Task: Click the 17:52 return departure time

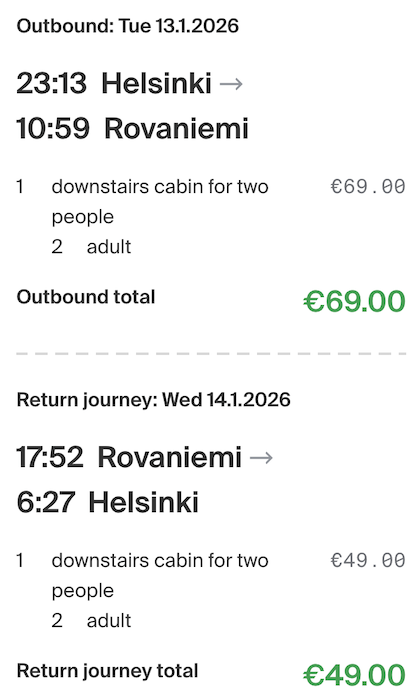Action: click(x=50, y=458)
